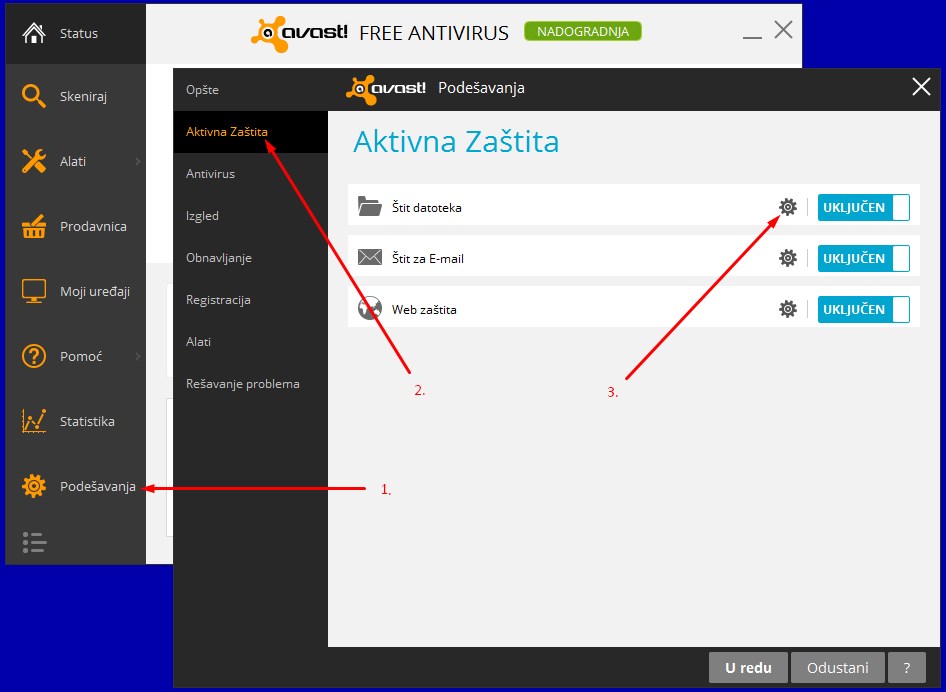
Task: Click the Odustani button
Action: click(x=837, y=668)
